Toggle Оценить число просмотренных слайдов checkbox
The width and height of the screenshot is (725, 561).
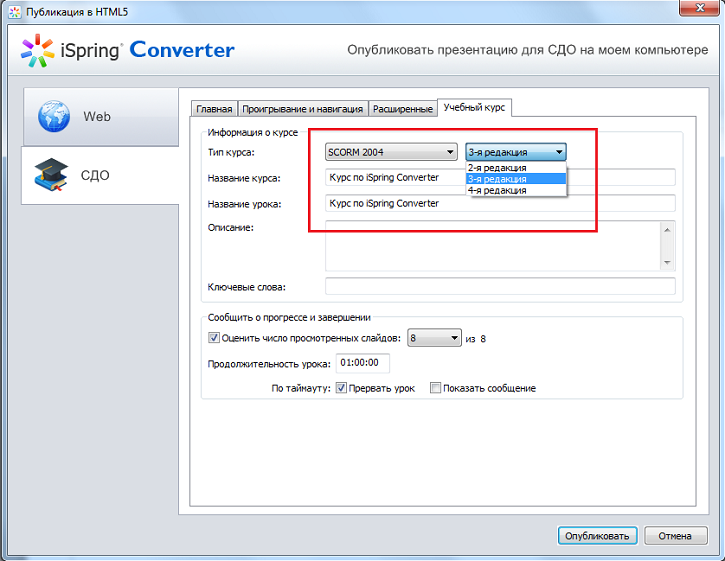[214, 338]
